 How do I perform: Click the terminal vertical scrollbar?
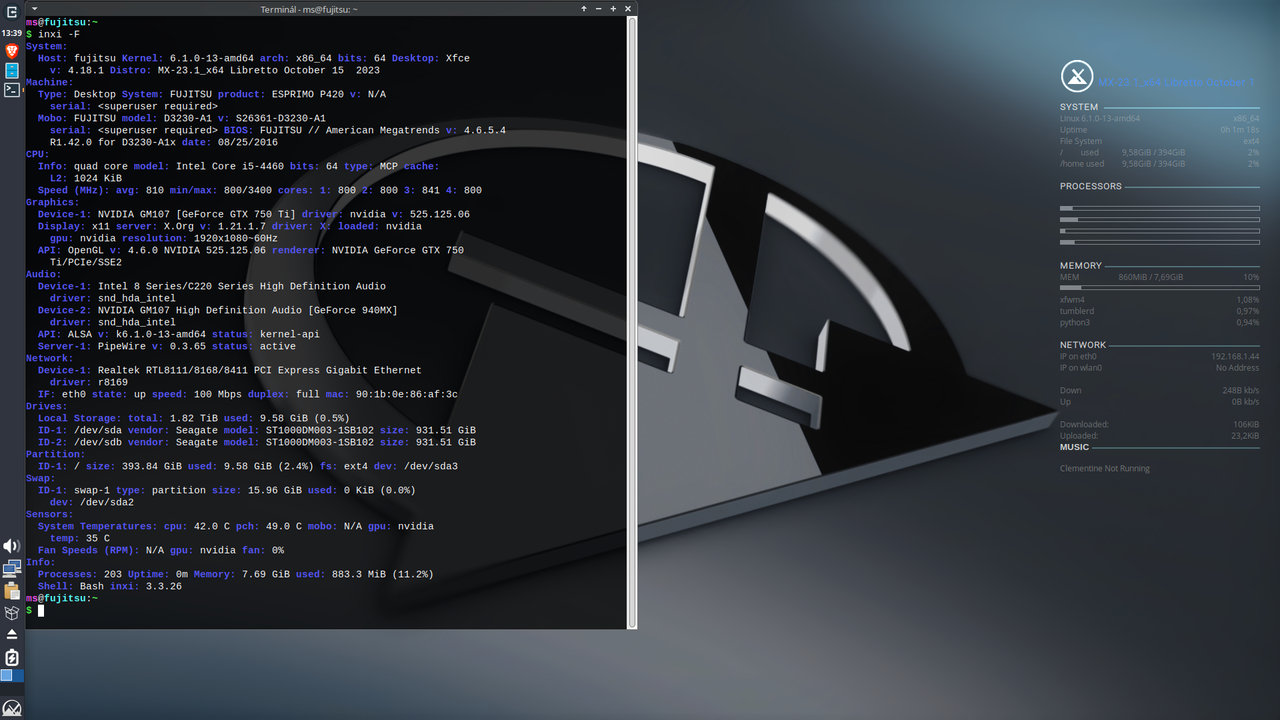[632, 322]
